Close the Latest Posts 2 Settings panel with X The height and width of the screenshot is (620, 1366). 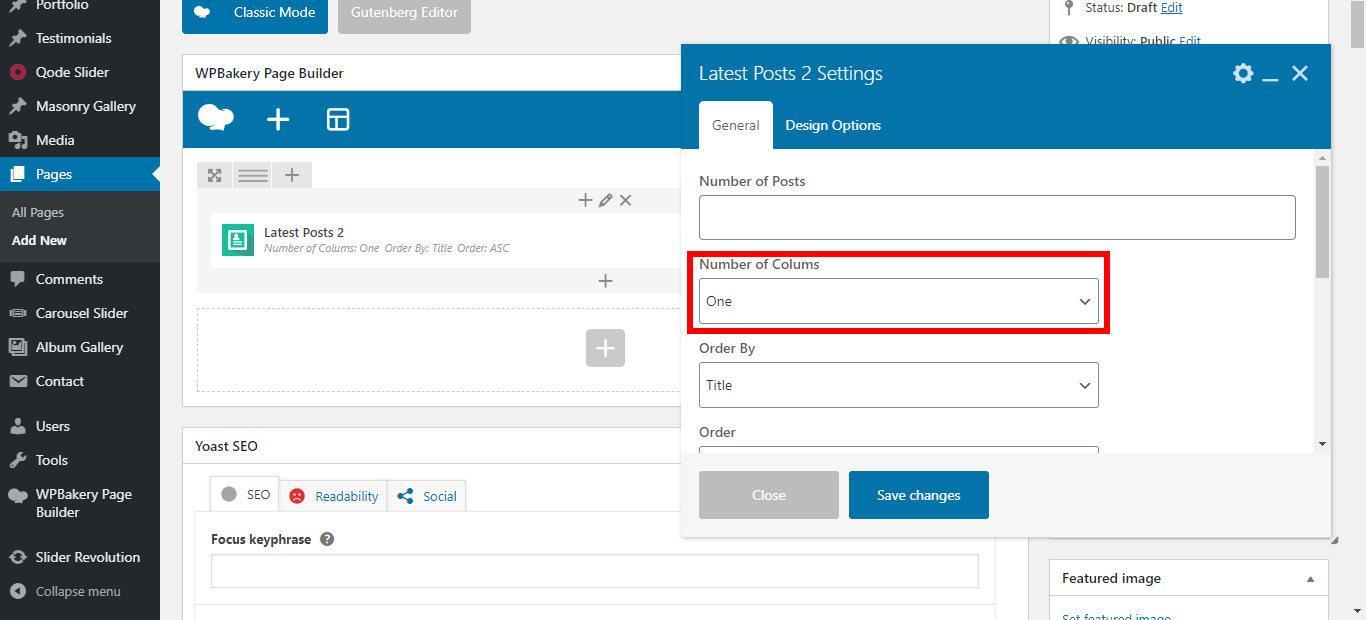[1300, 73]
